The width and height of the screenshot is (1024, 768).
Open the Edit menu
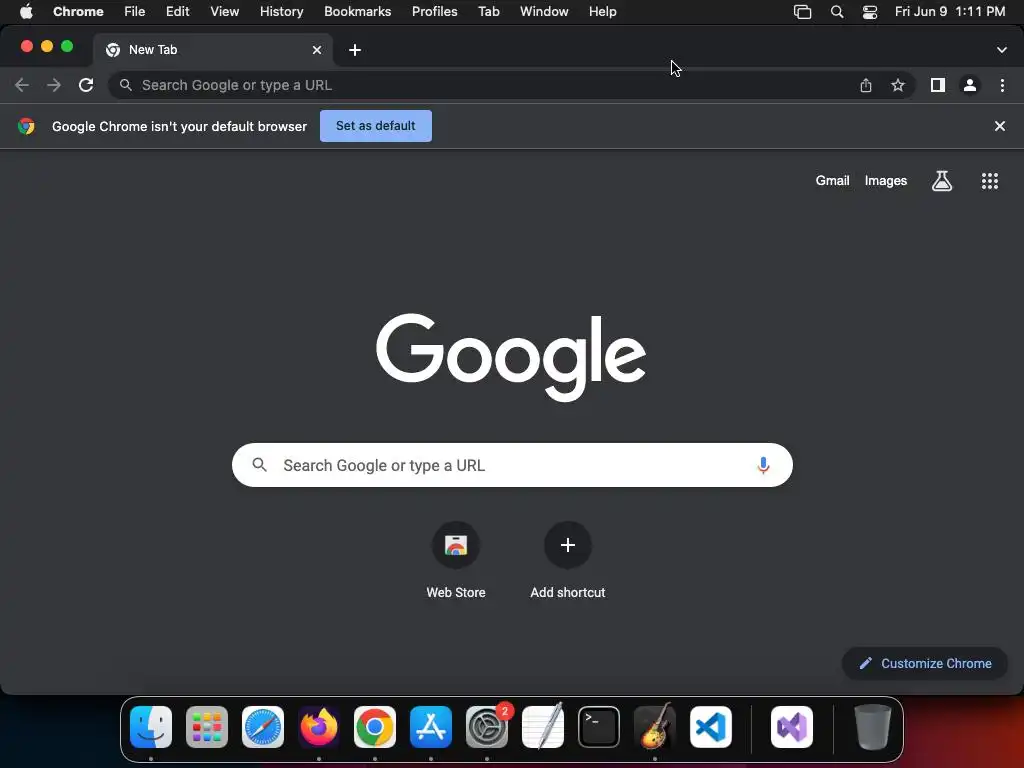click(x=178, y=12)
